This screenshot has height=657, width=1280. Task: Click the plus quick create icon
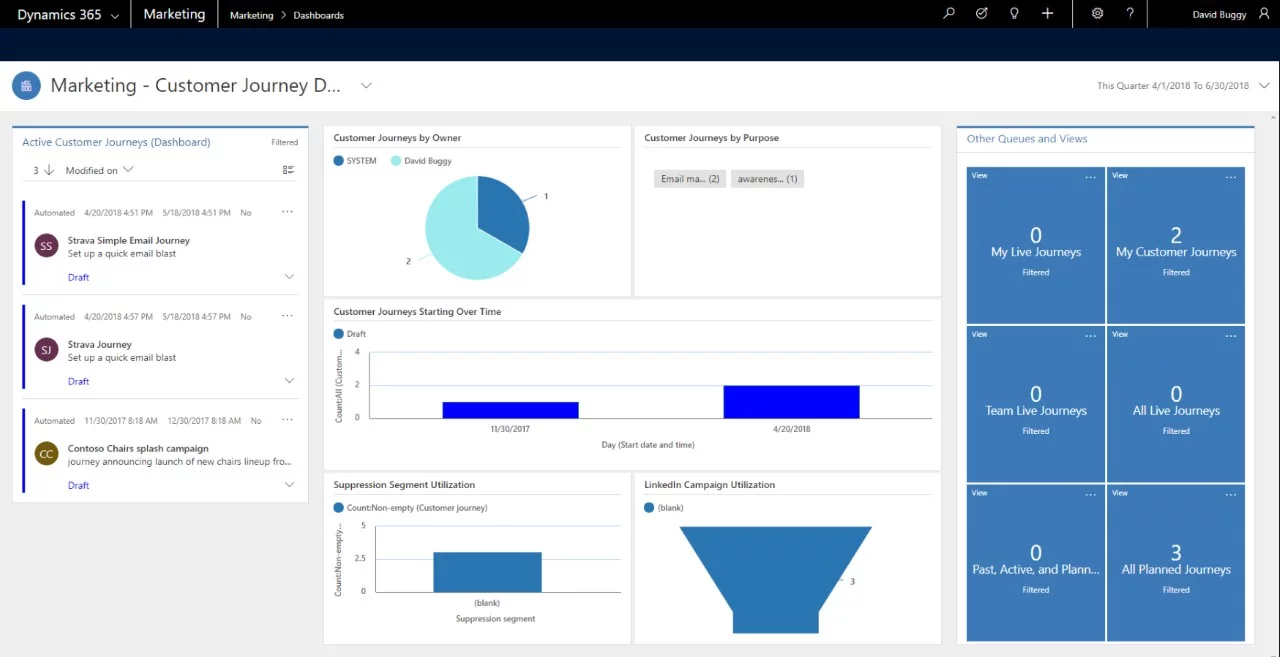1047,14
